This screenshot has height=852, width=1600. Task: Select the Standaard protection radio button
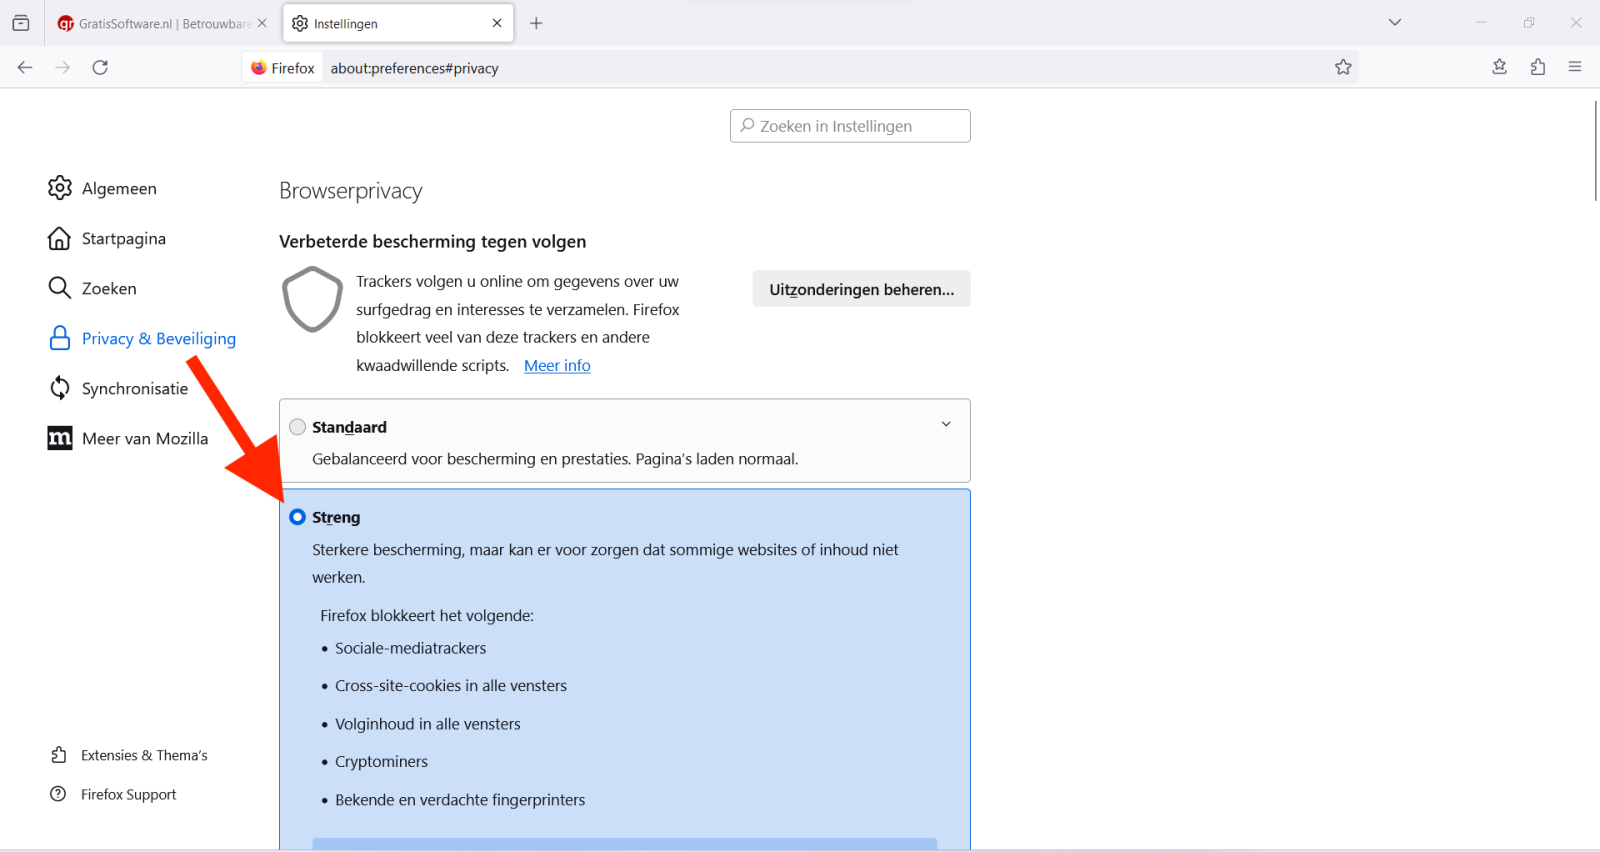click(298, 427)
